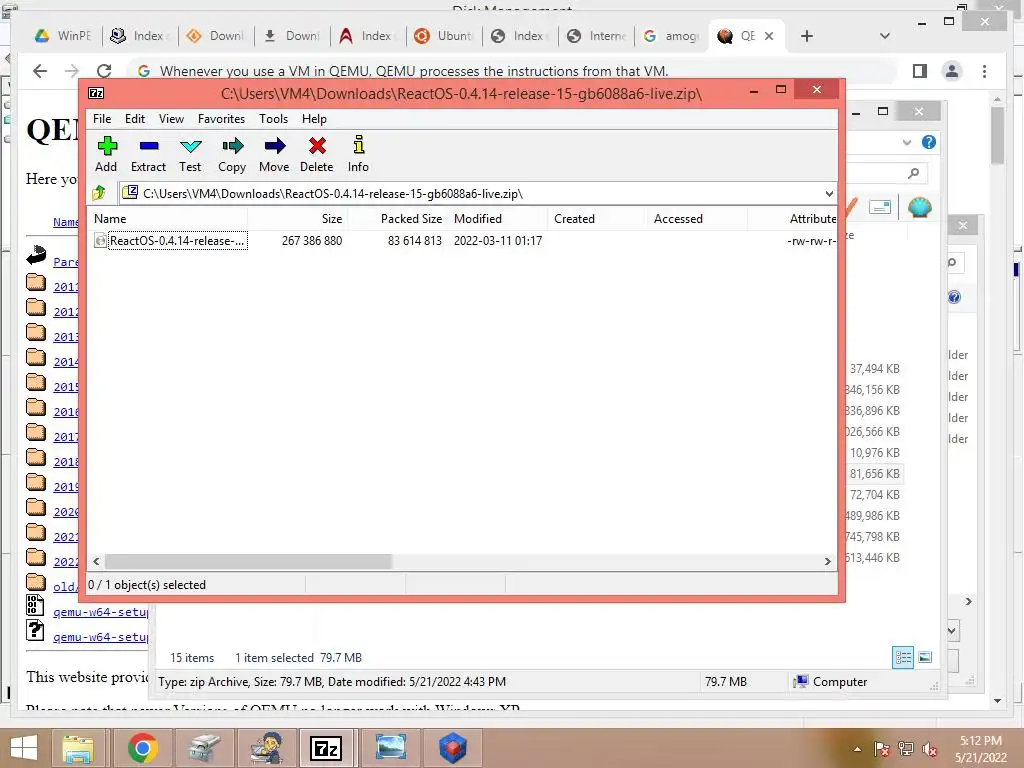1024x768 pixels.
Task: Open the Chrome side panel icon
Action: pyautogui.click(x=920, y=71)
